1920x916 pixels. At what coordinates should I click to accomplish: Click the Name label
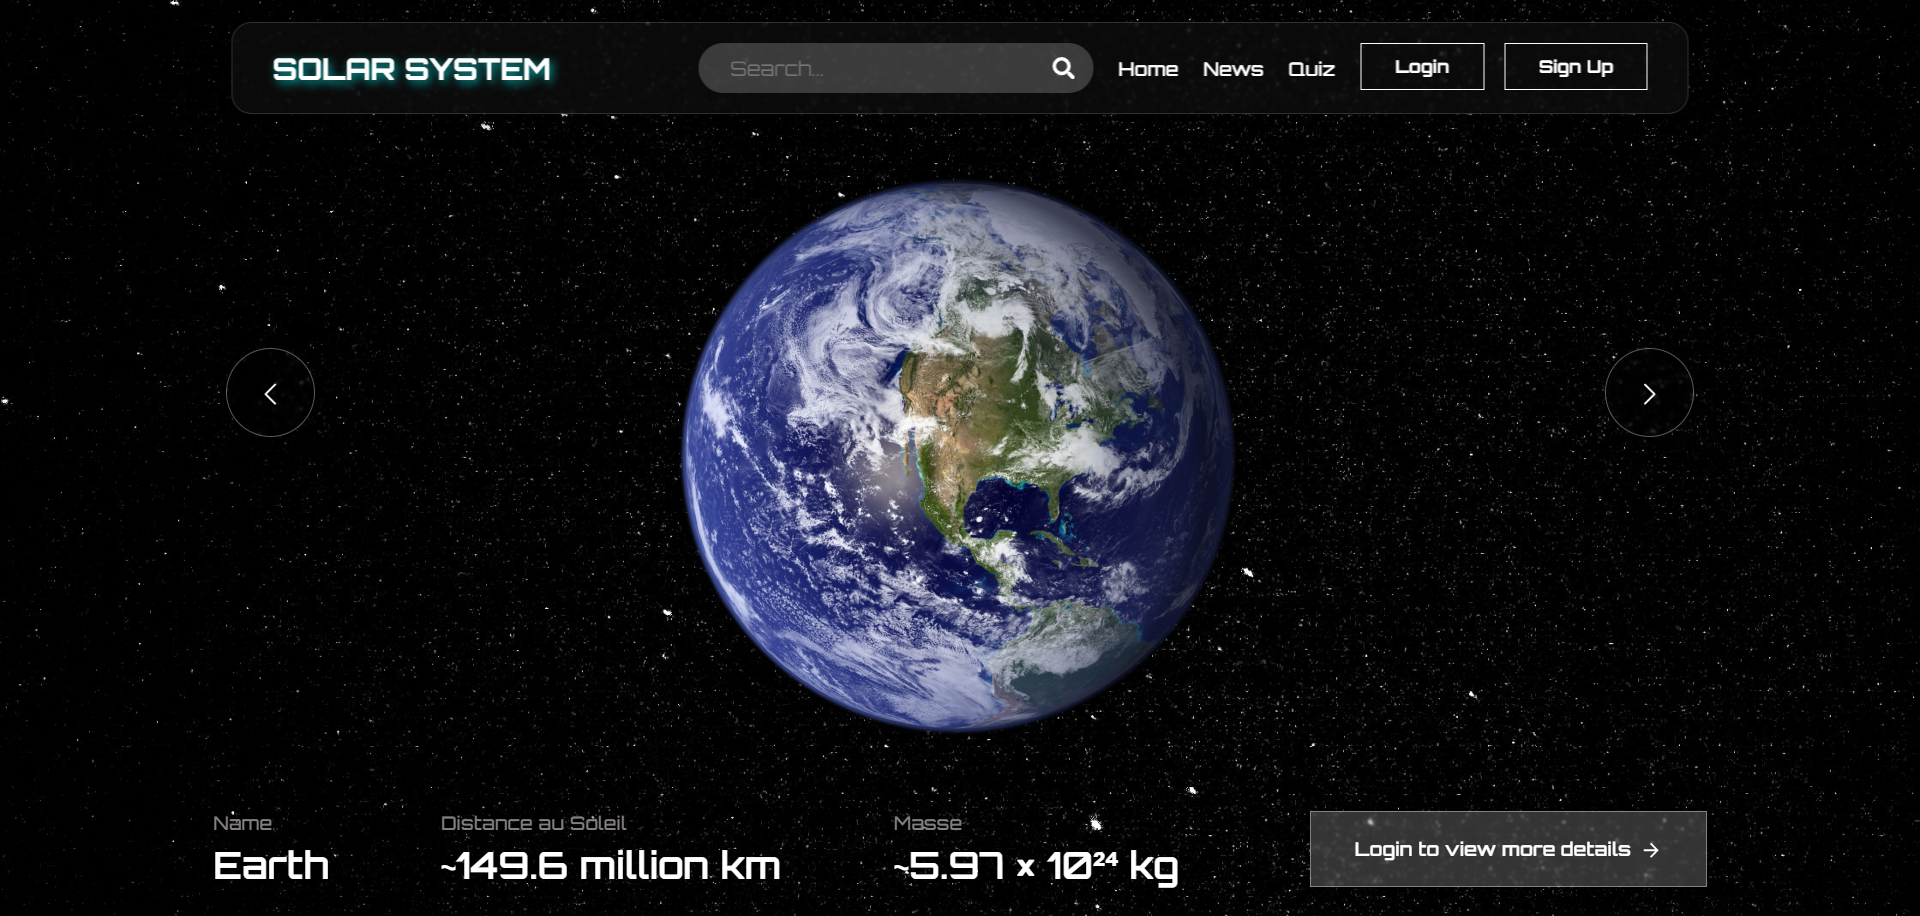point(242,823)
